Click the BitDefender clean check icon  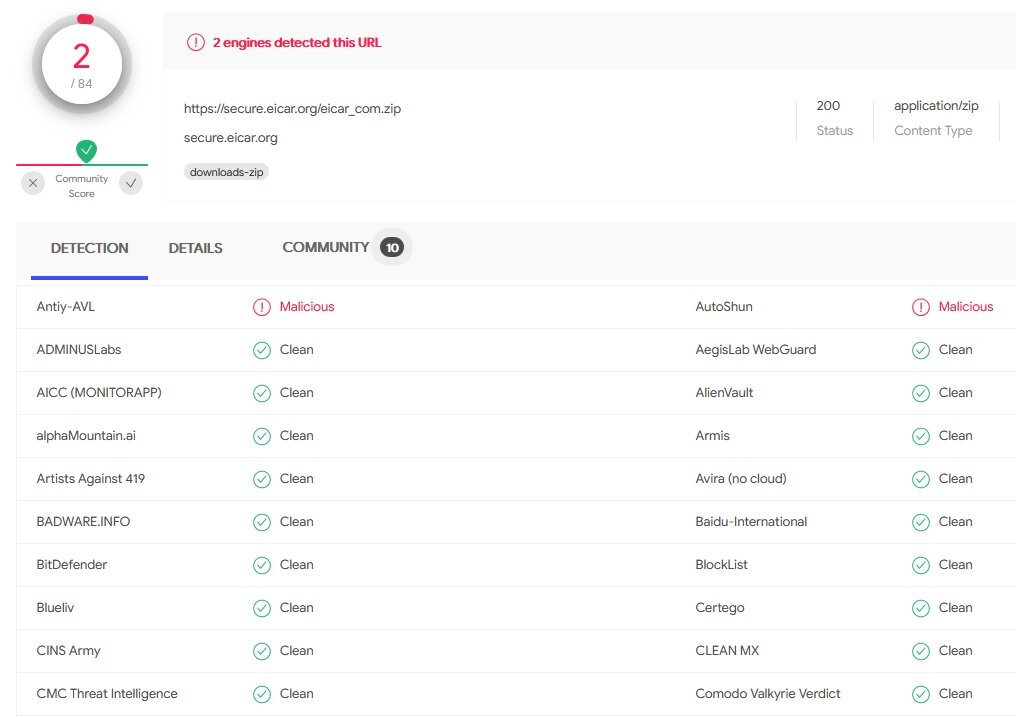point(262,565)
